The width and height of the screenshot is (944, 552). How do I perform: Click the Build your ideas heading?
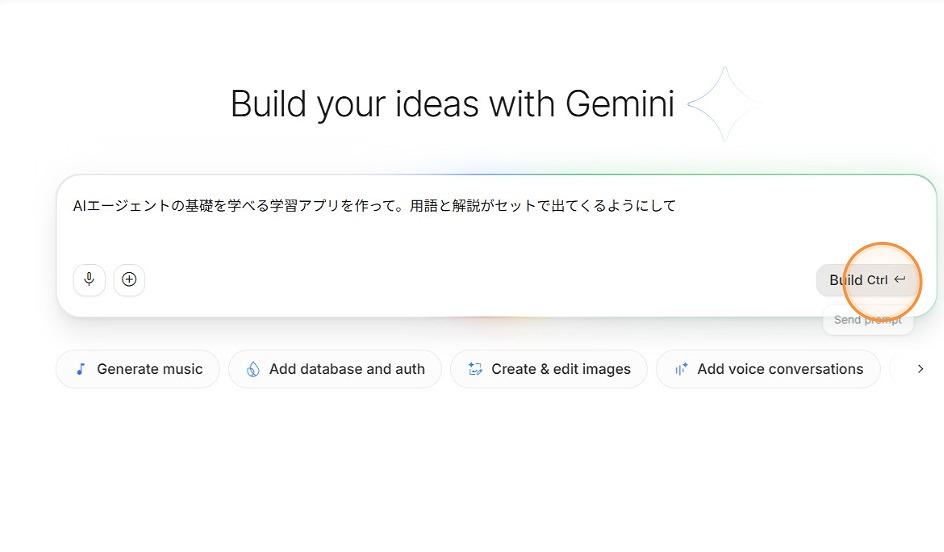pyautogui.click(x=452, y=104)
